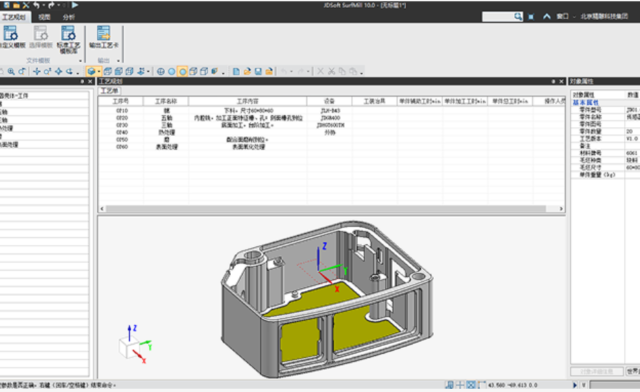Expand the 输出 group launcher arrow
This screenshot has height=392, width=640.
pos(118,61)
